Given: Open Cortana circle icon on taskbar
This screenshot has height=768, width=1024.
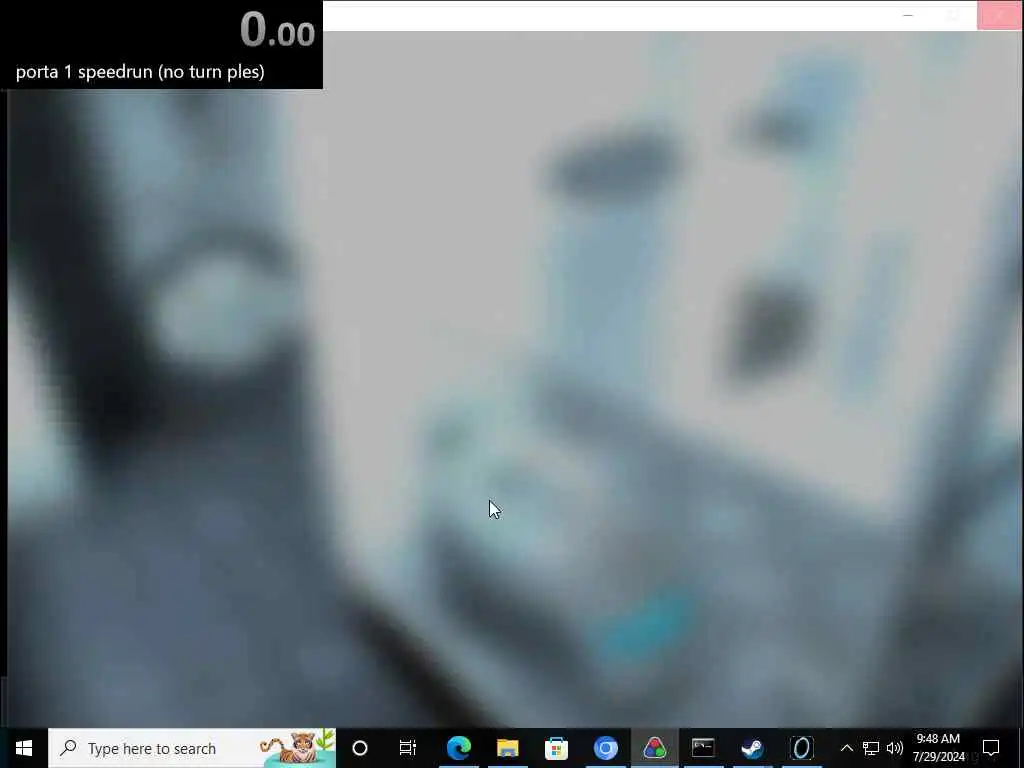Looking at the screenshot, I should pos(360,748).
